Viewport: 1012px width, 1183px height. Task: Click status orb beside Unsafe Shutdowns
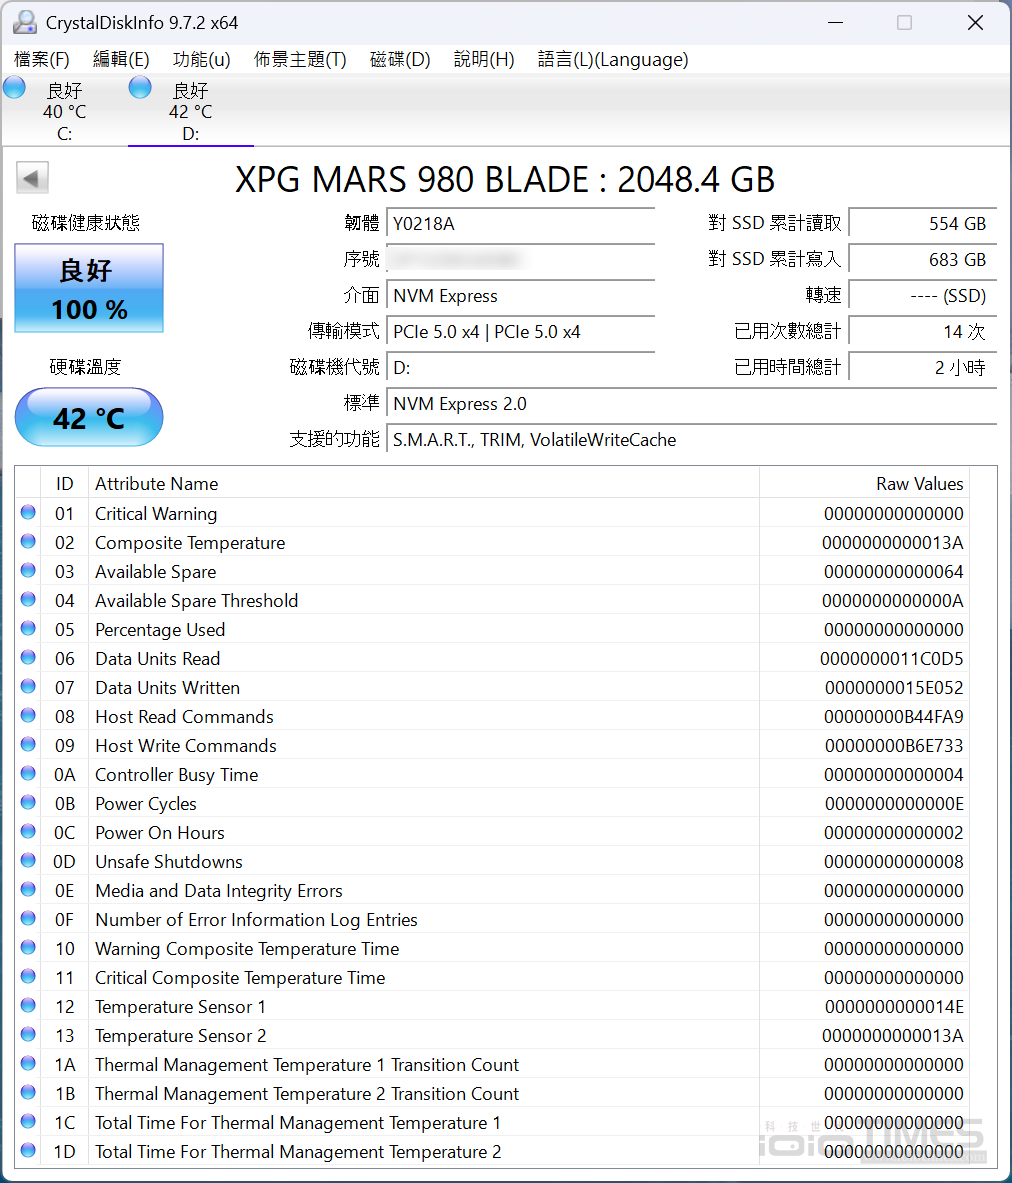[x=28, y=861]
